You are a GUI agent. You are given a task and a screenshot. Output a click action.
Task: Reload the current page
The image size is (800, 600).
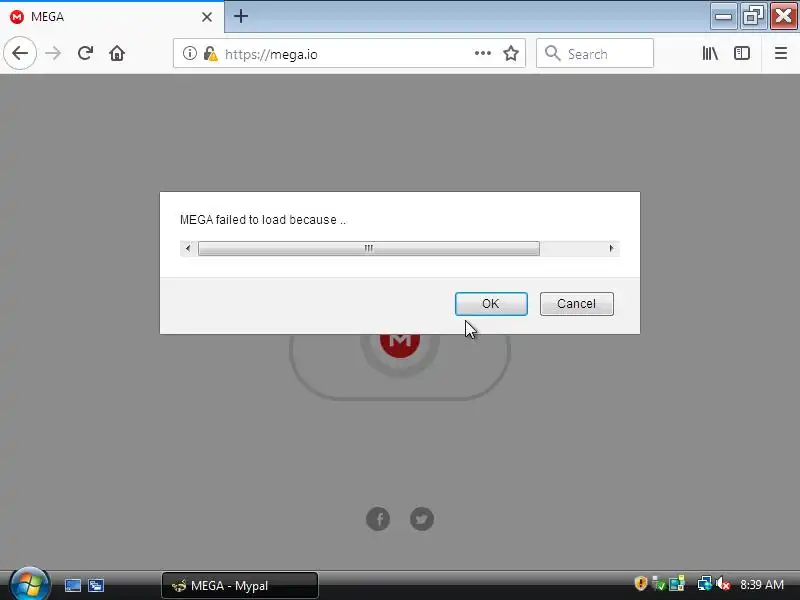tap(85, 53)
